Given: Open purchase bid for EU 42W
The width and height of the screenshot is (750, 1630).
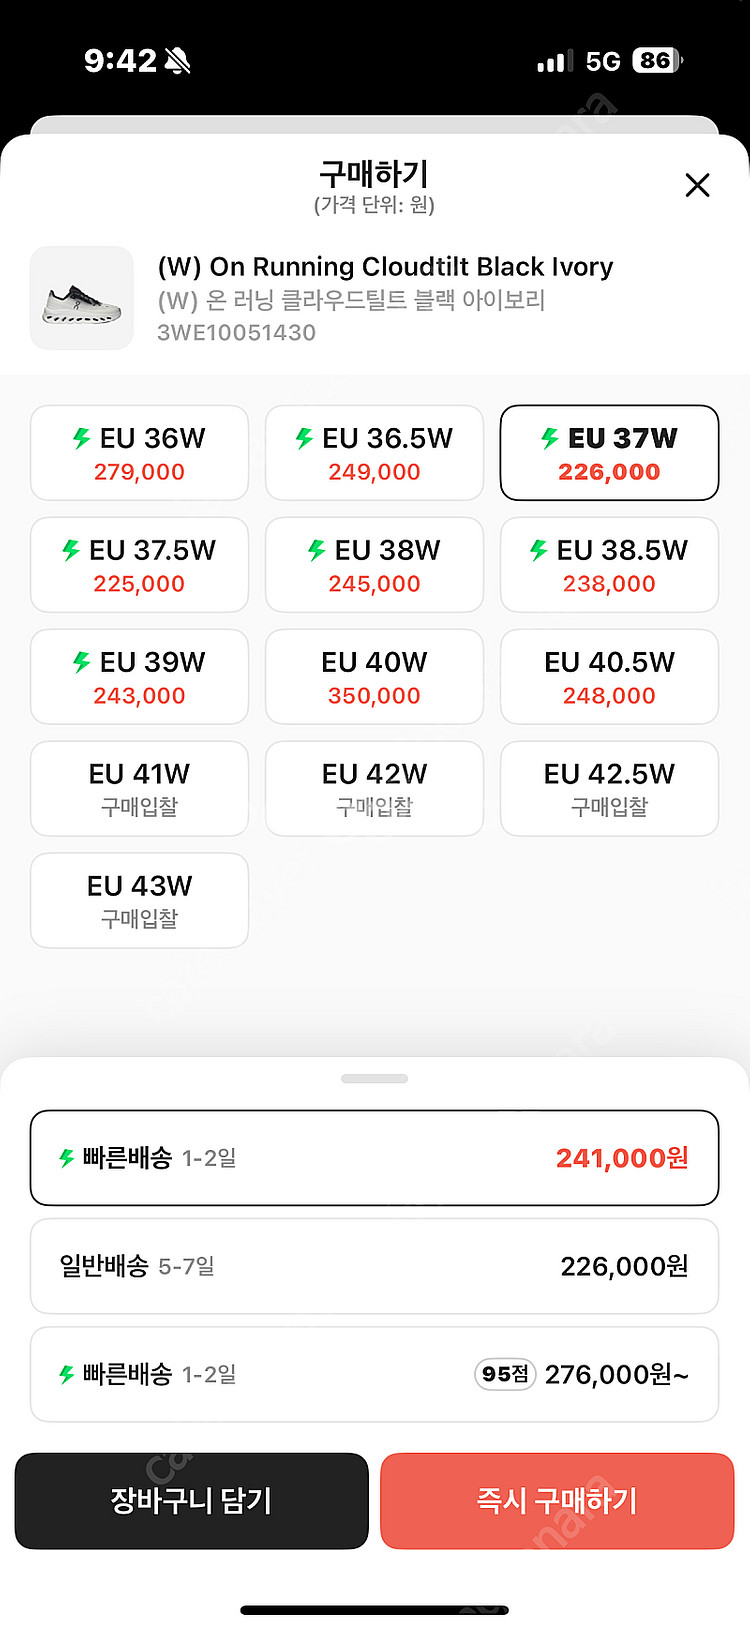Looking at the screenshot, I should [374, 789].
